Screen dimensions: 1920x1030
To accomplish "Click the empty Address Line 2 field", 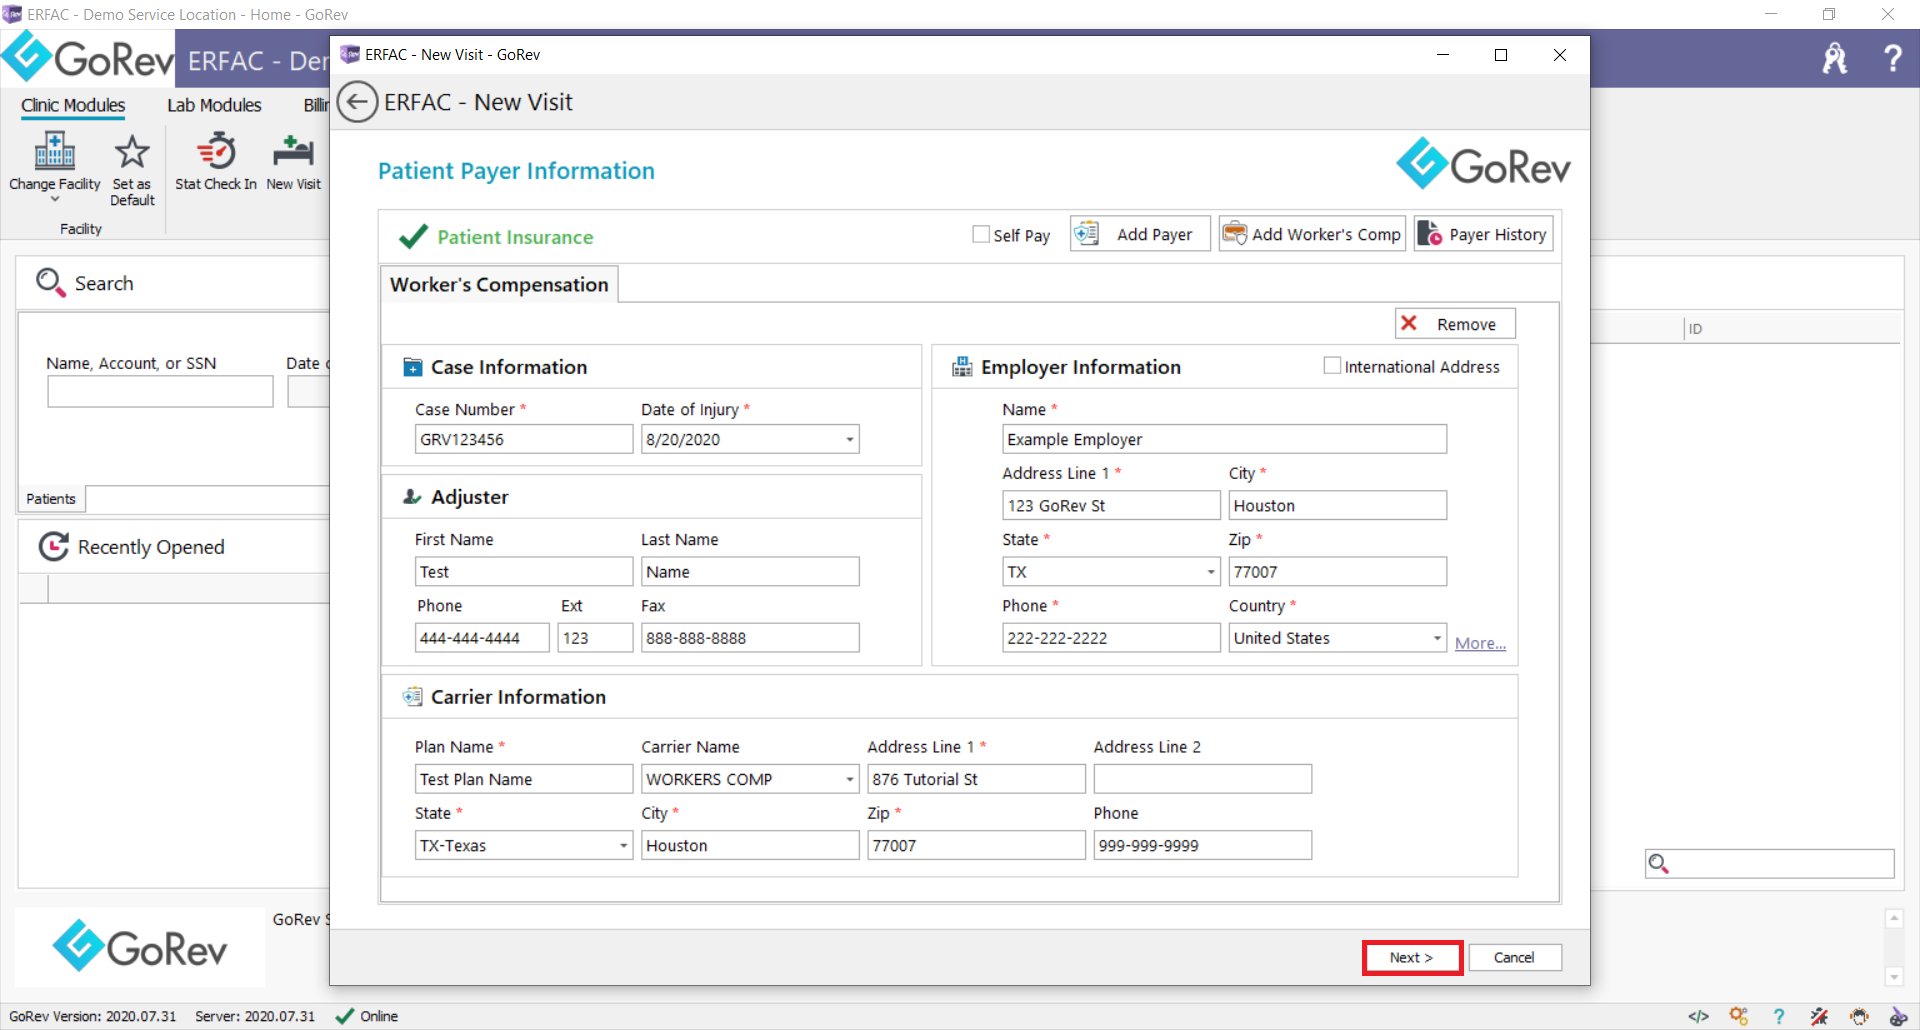I will pos(1202,779).
